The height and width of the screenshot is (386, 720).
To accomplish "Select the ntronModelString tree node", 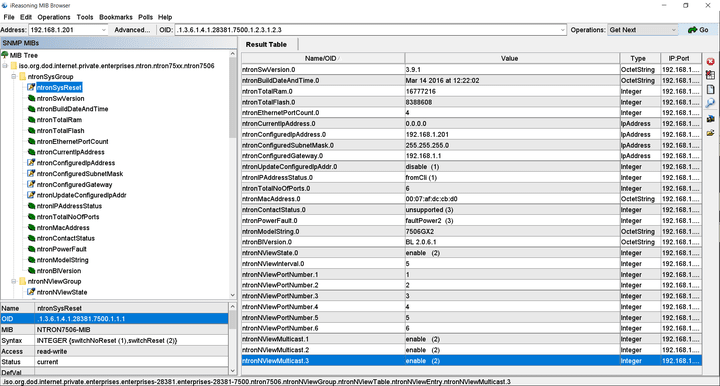I will (62, 259).
